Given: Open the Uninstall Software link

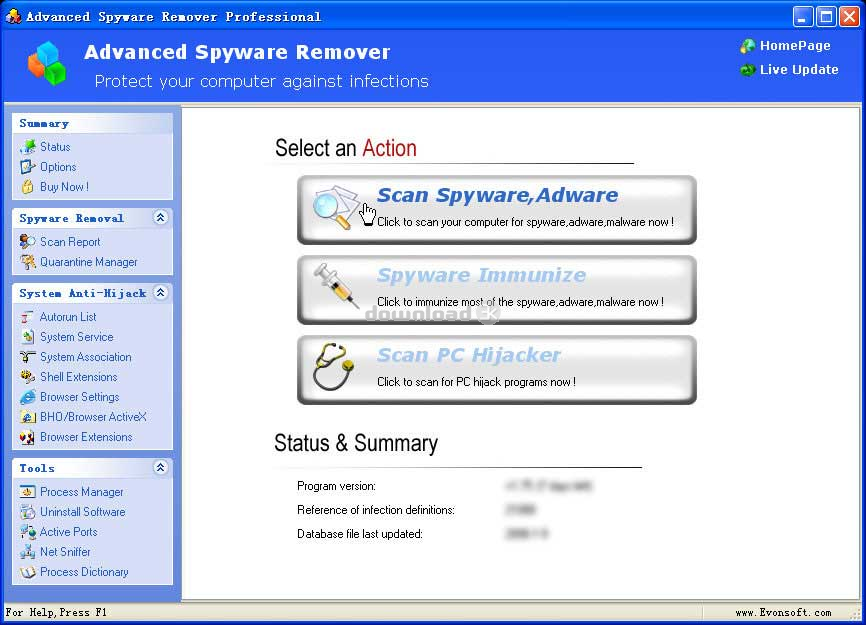Looking at the screenshot, I should coord(83,512).
